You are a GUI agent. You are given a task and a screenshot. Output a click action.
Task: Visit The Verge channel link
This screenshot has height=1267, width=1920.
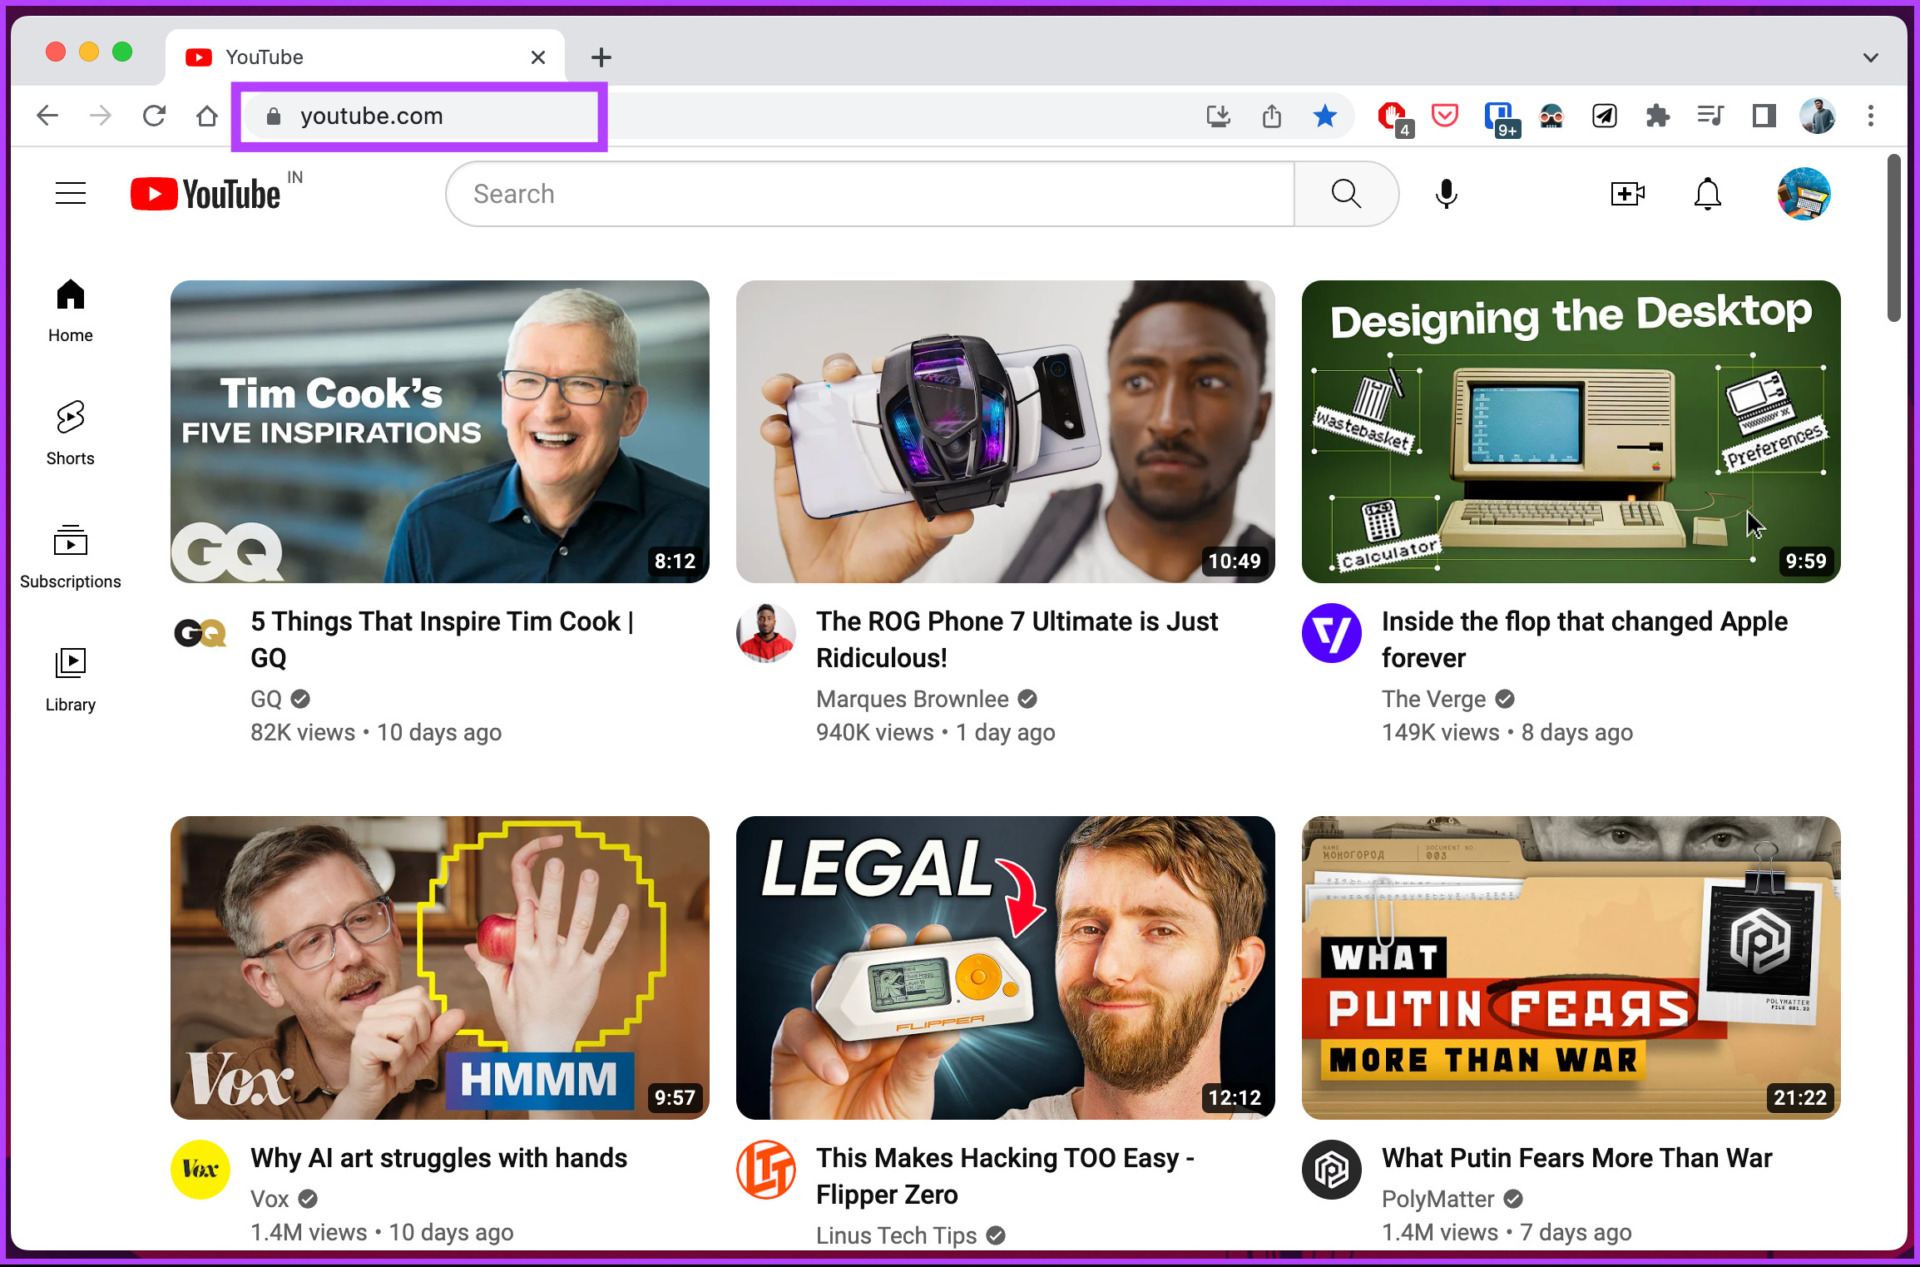(x=1433, y=699)
